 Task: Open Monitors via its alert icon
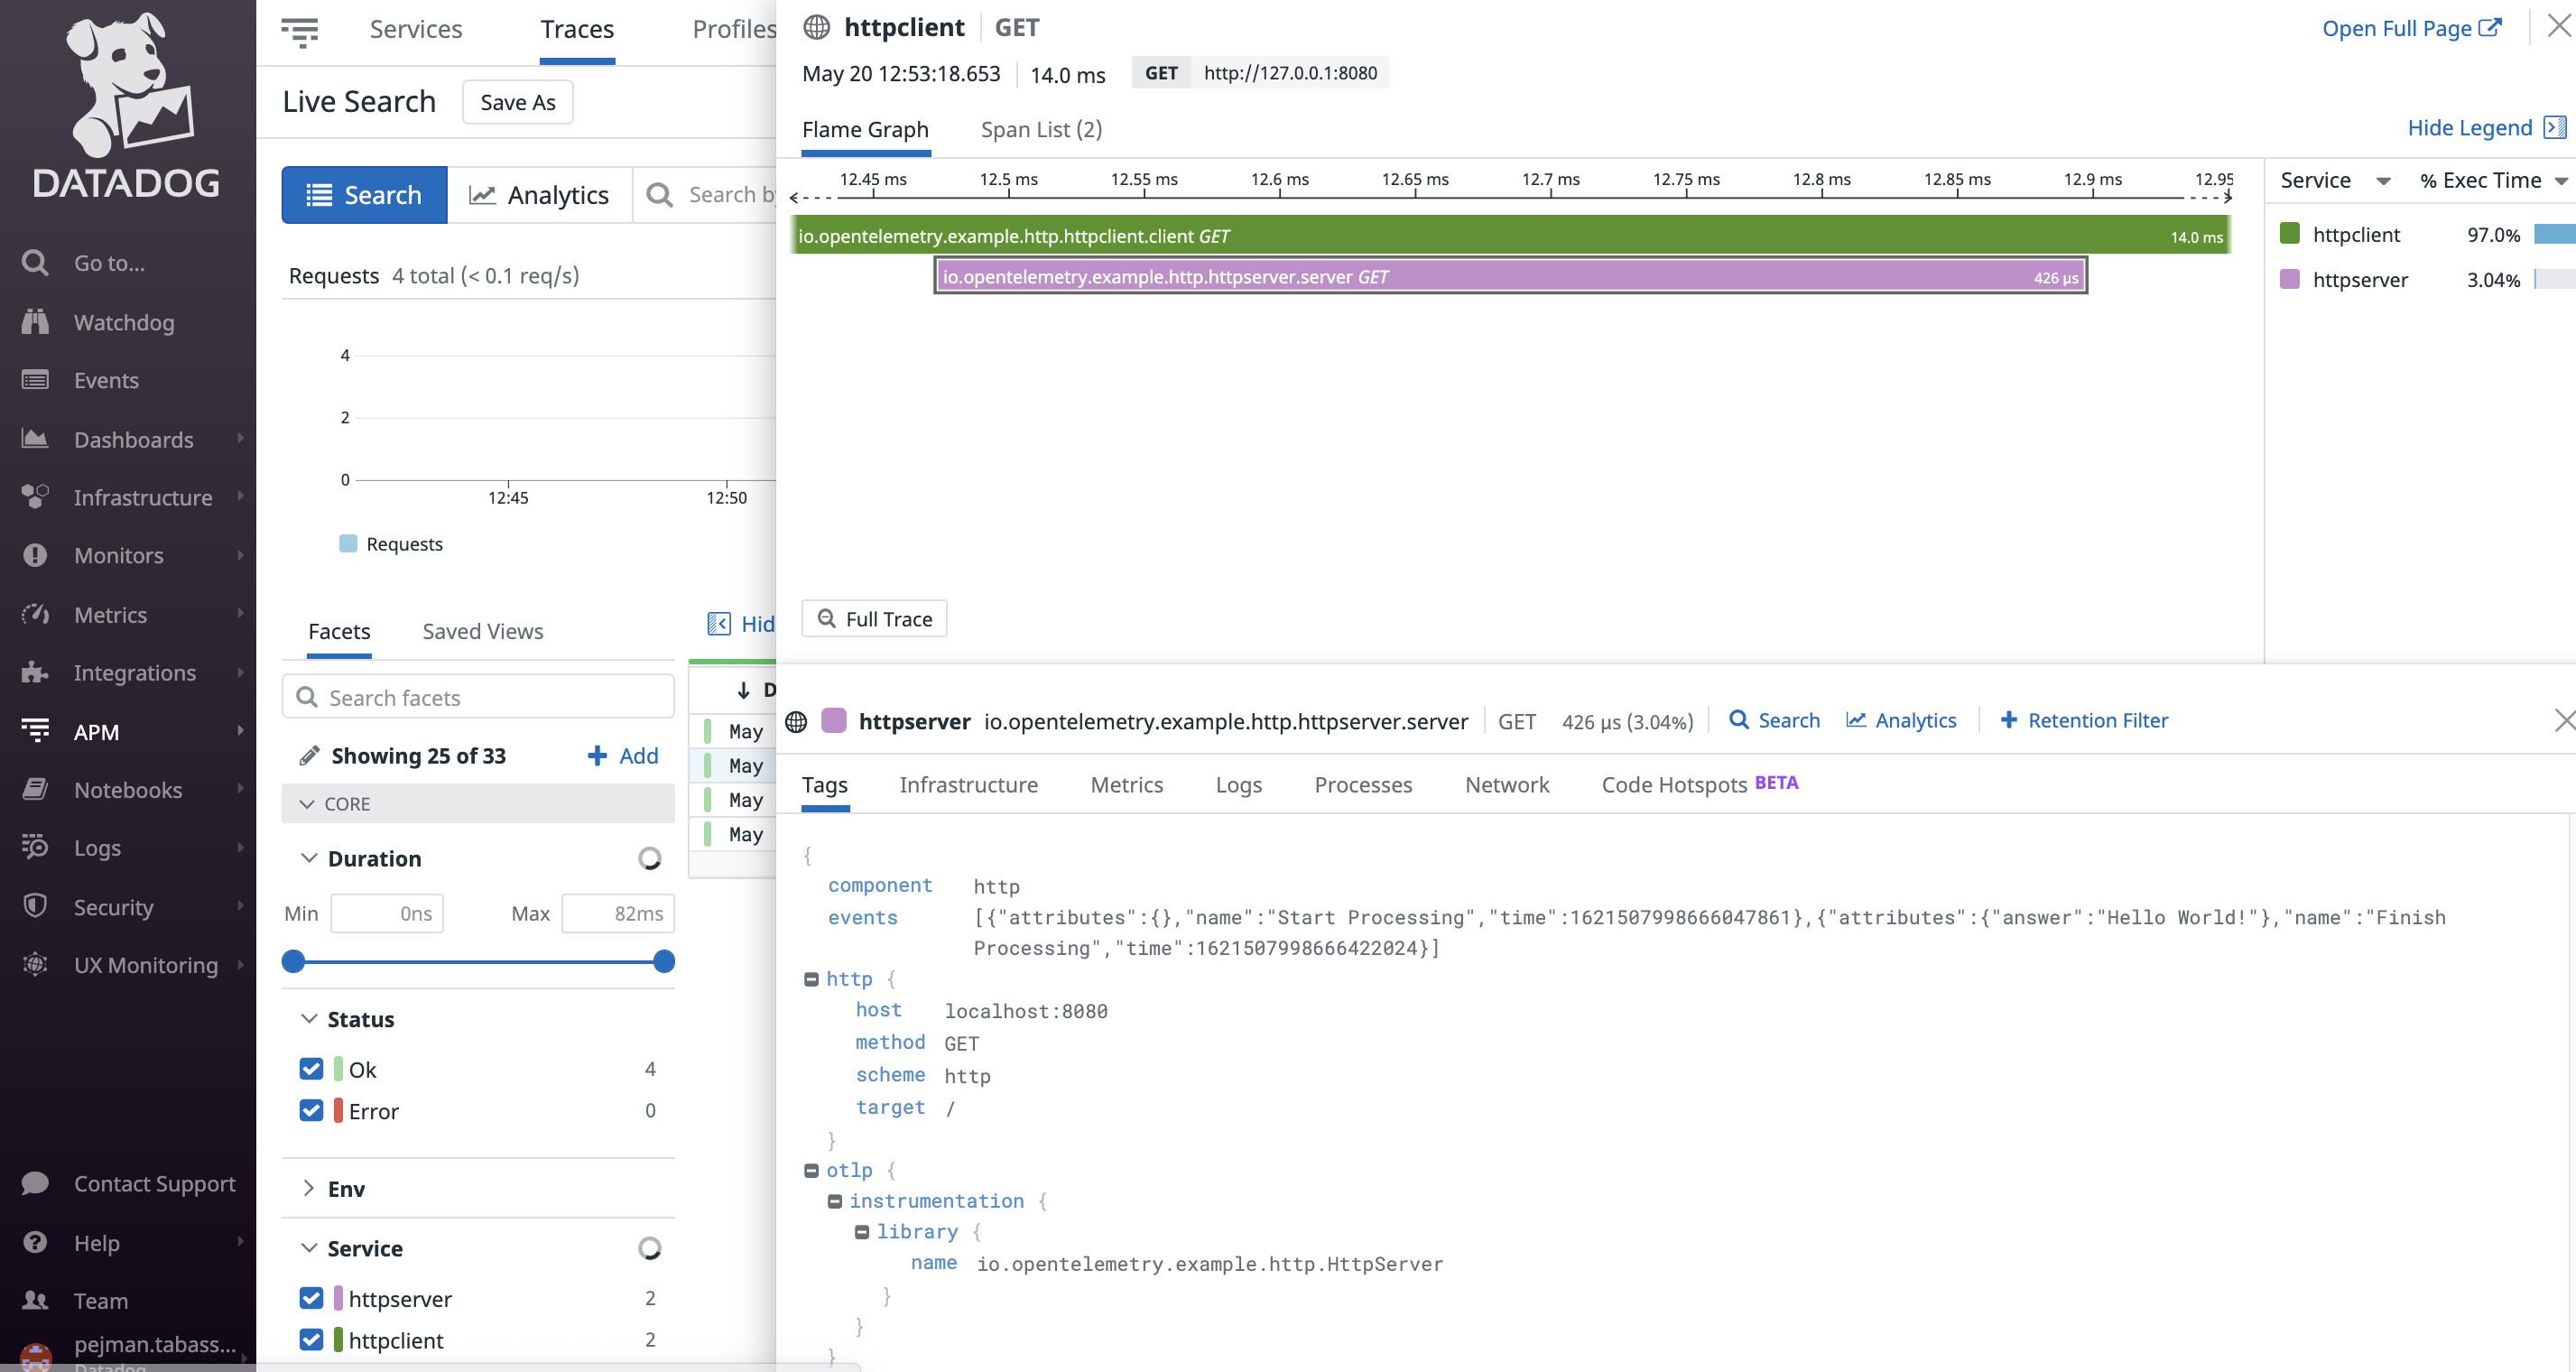pyautogui.click(x=35, y=555)
